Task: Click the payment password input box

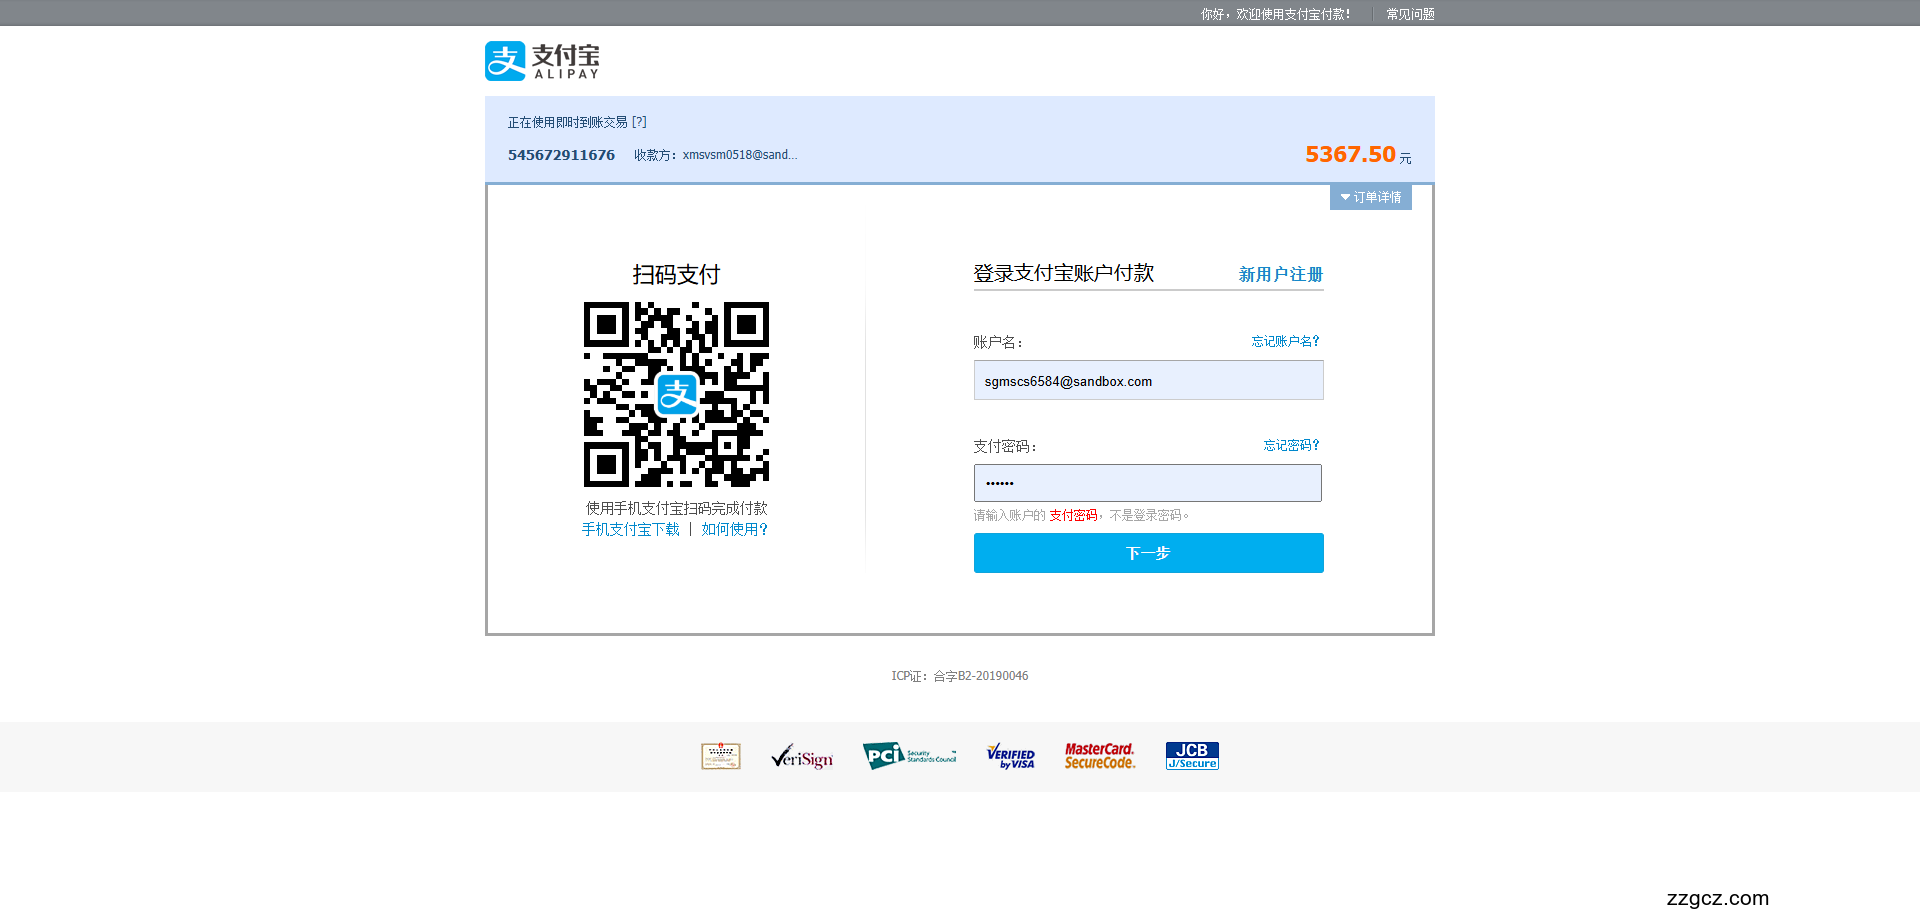Action: click(1148, 483)
